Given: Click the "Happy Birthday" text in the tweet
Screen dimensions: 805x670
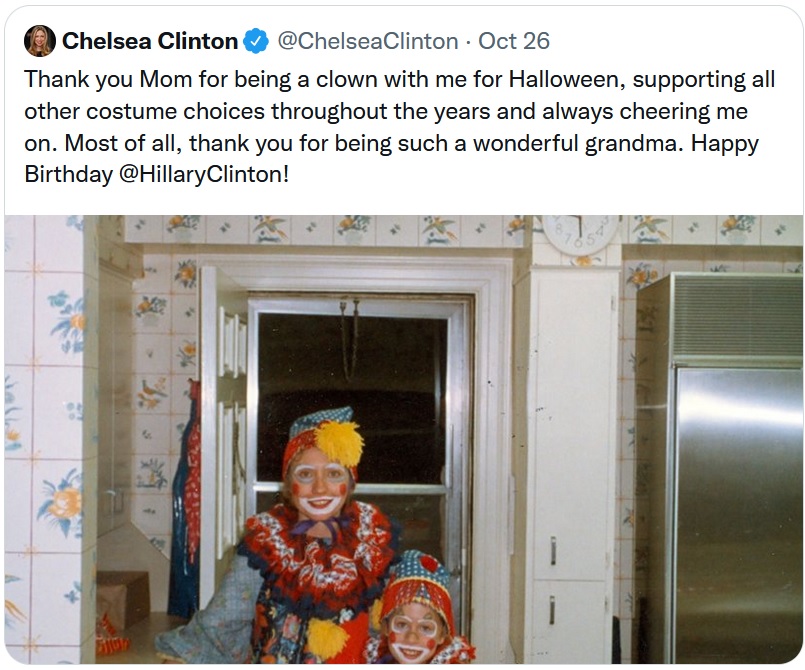Looking at the screenshot, I should pyautogui.click(x=718, y=143).
